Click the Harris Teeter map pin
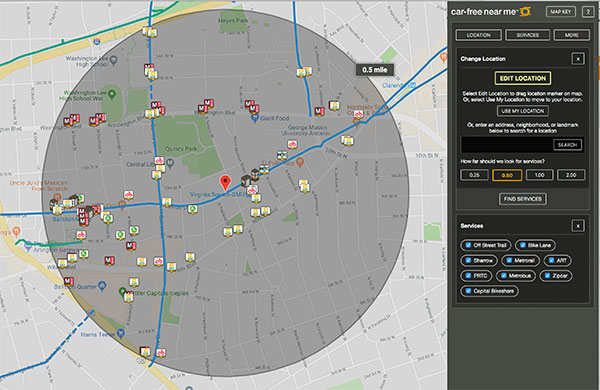Image resolution: width=600 pixels, height=390 pixels. click(x=121, y=334)
